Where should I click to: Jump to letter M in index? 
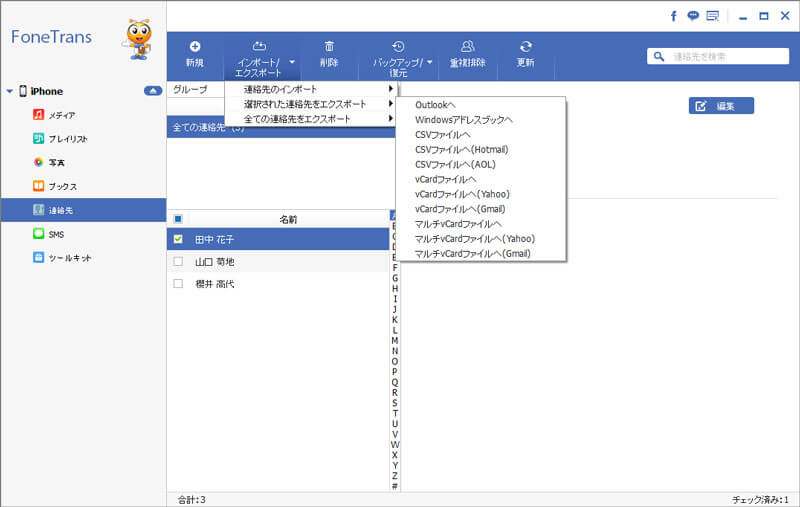pyautogui.click(x=394, y=340)
